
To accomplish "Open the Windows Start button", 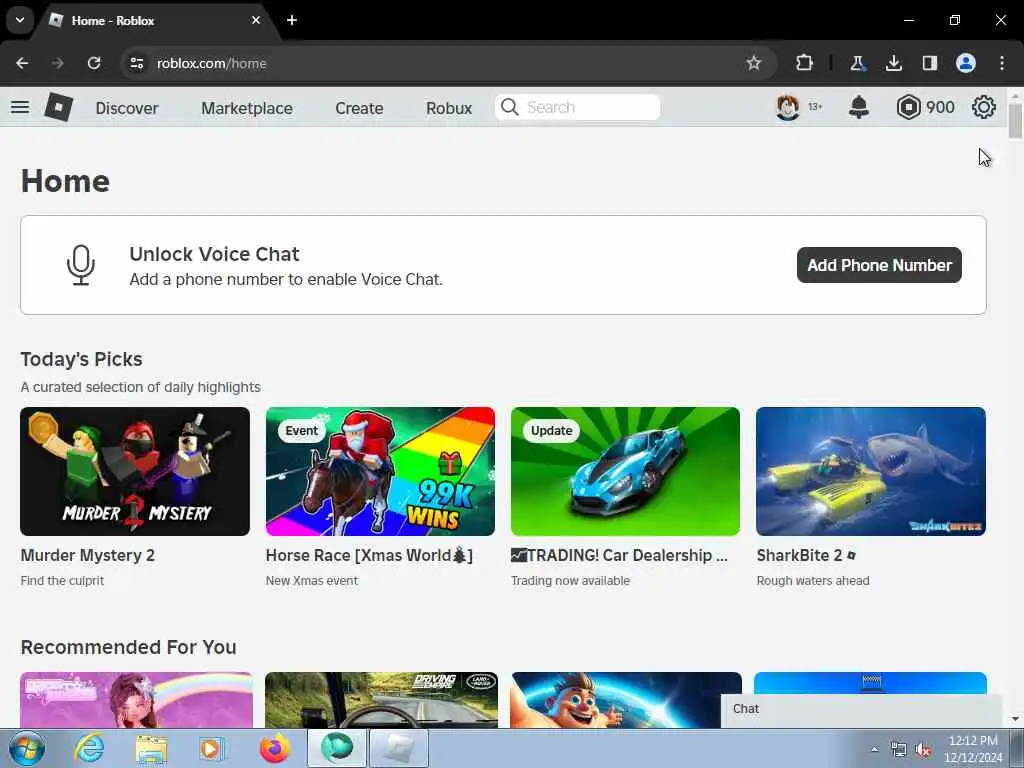I will click(x=27, y=748).
